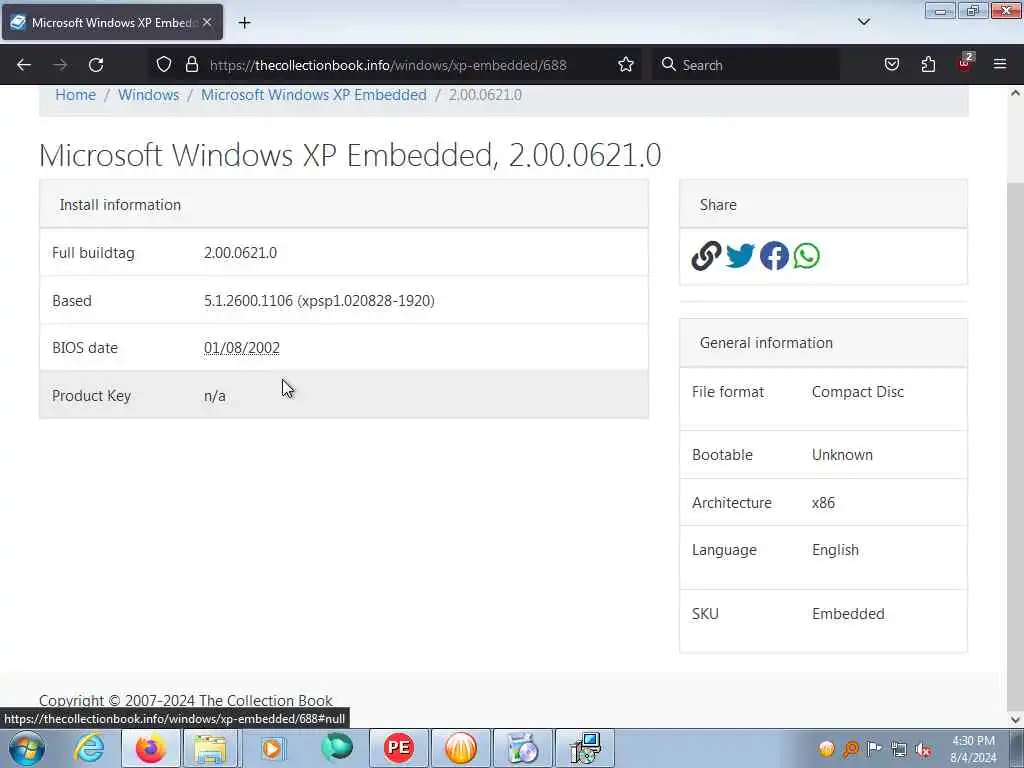Copy the page link via share icon
Image resolution: width=1024 pixels, height=768 pixels.
(x=706, y=256)
